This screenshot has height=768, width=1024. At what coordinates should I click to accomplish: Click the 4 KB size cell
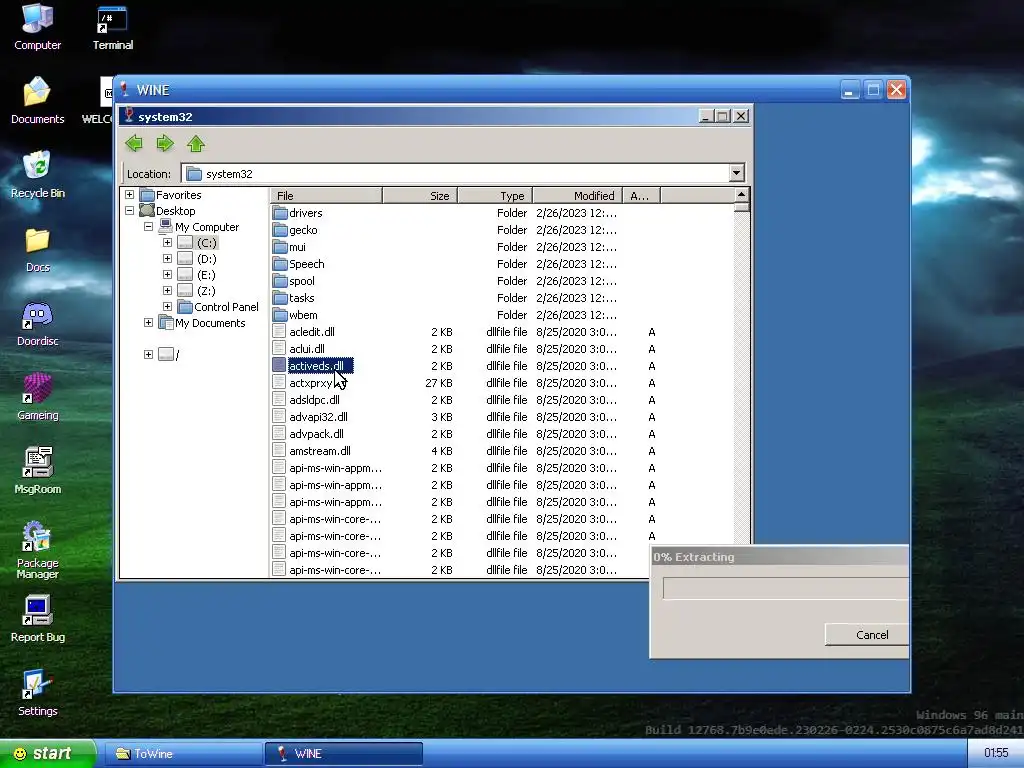pos(441,451)
